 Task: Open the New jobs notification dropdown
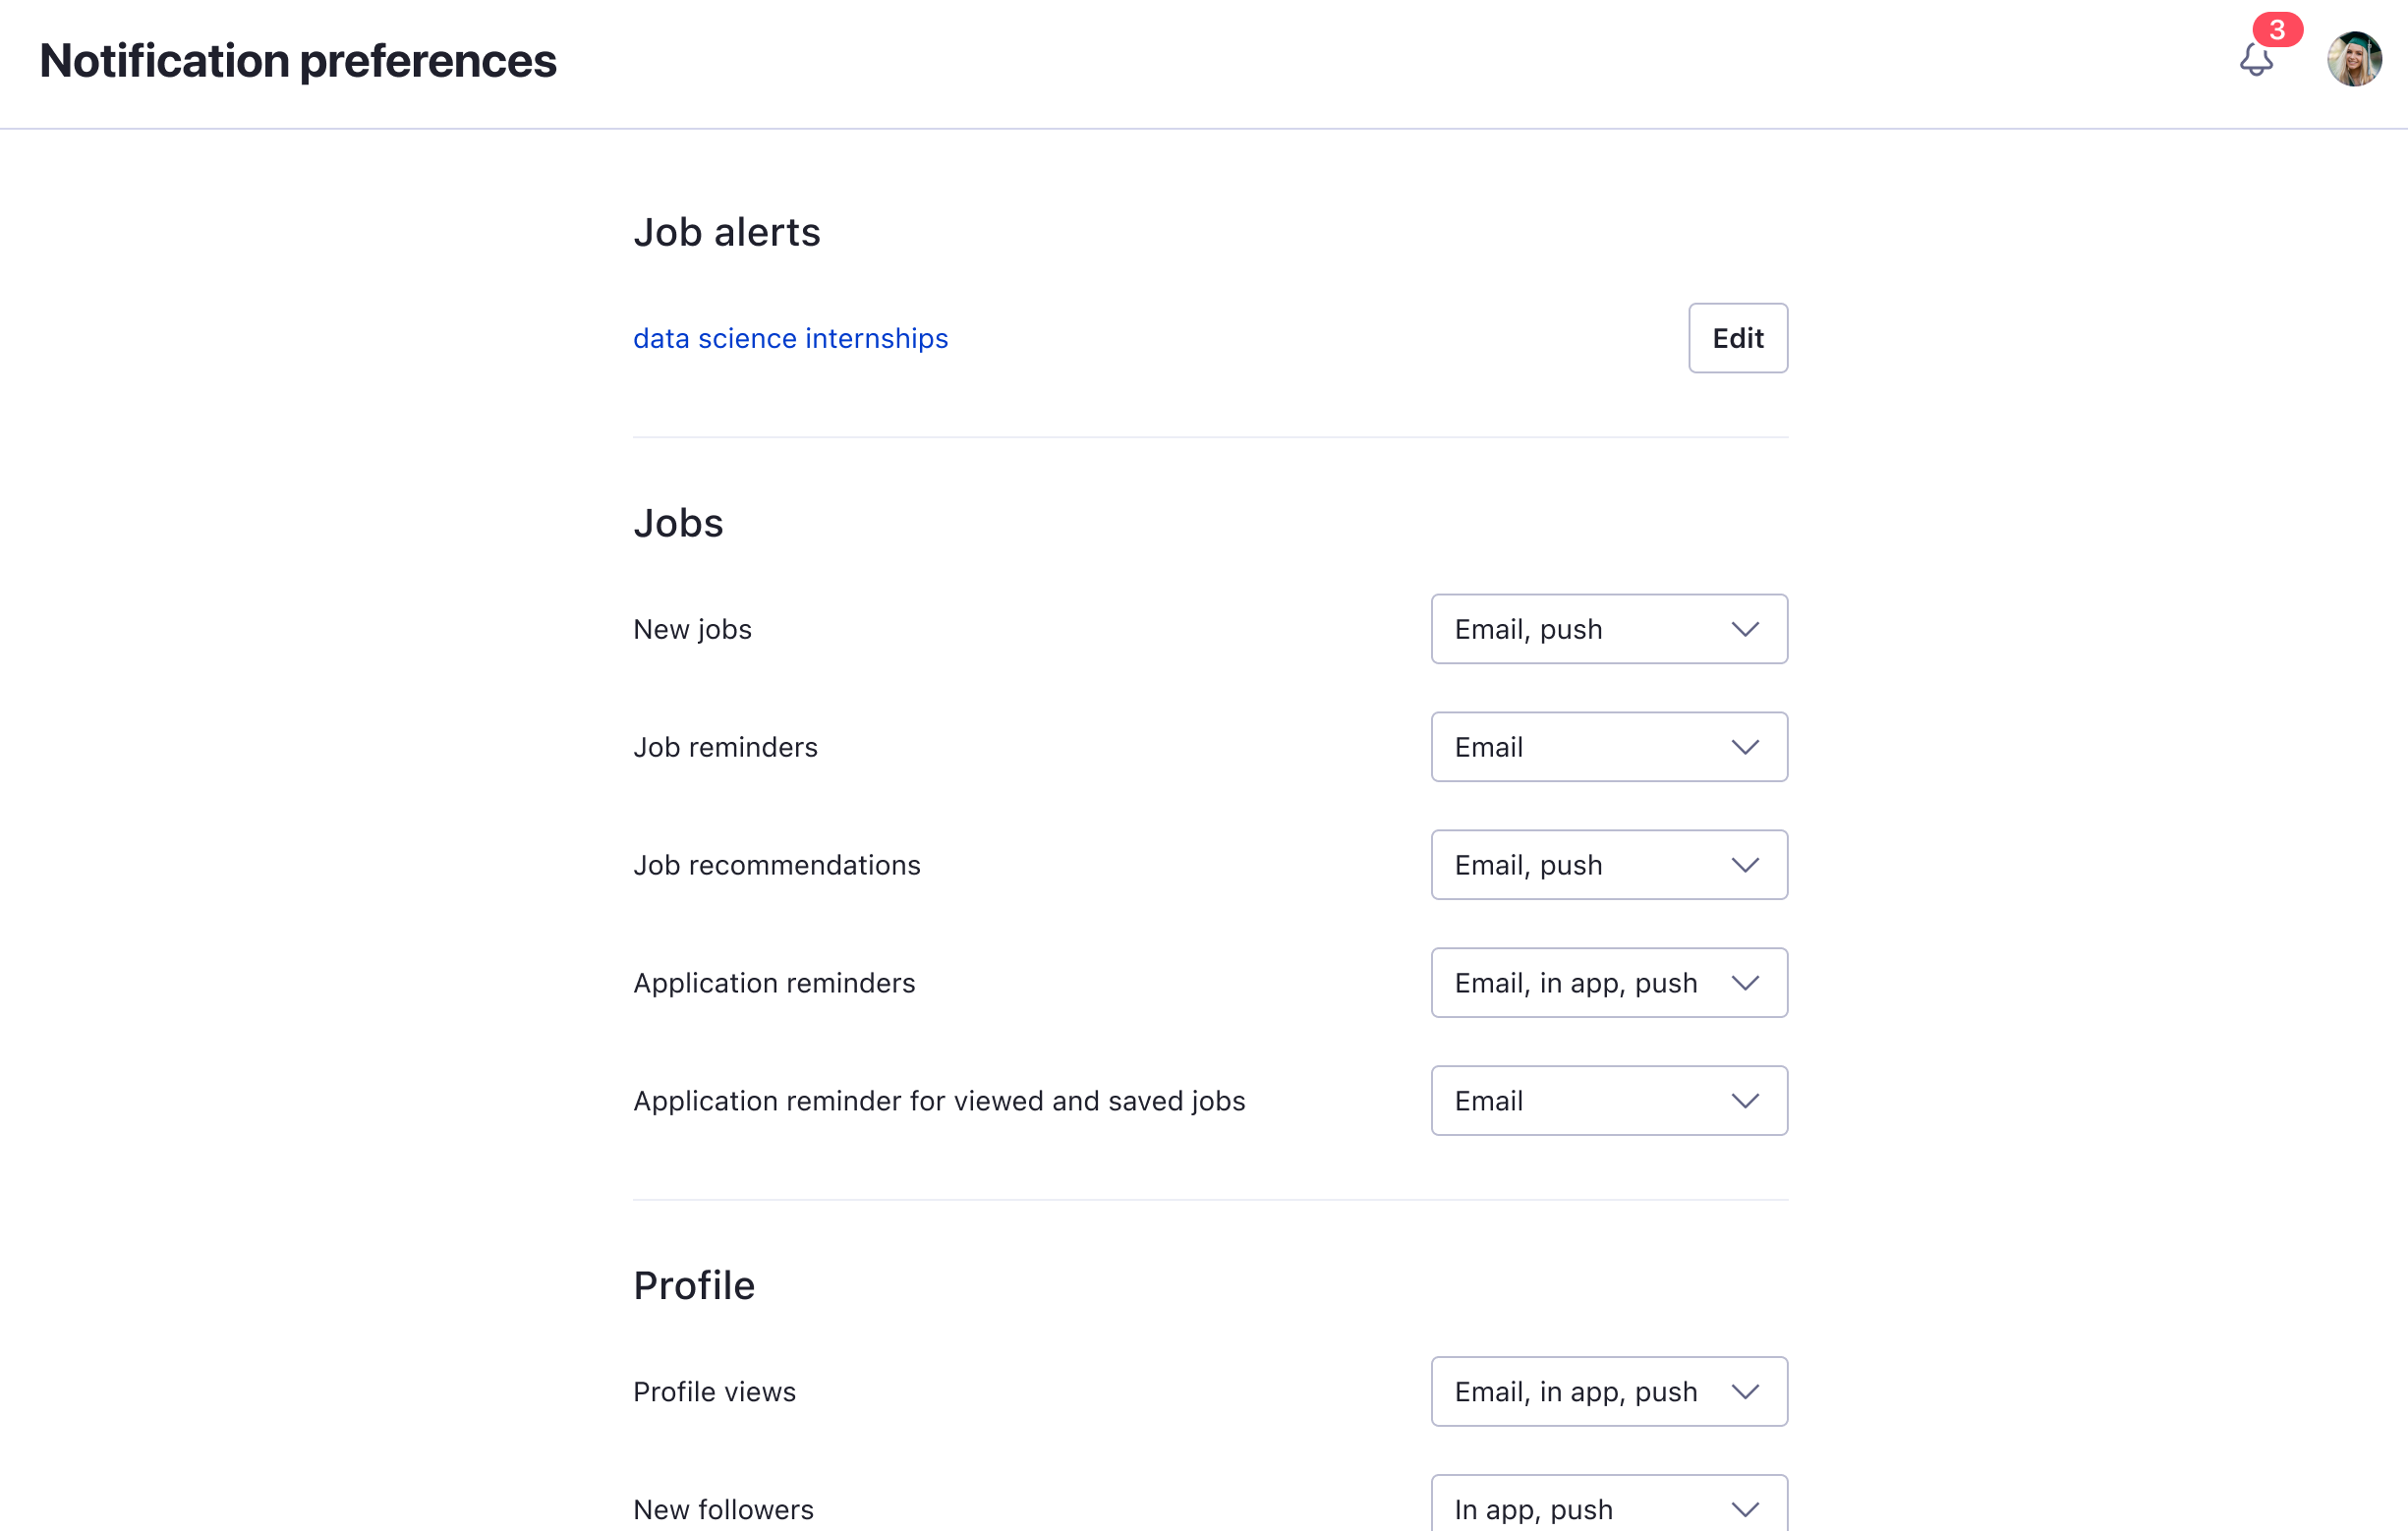tap(1609, 629)
